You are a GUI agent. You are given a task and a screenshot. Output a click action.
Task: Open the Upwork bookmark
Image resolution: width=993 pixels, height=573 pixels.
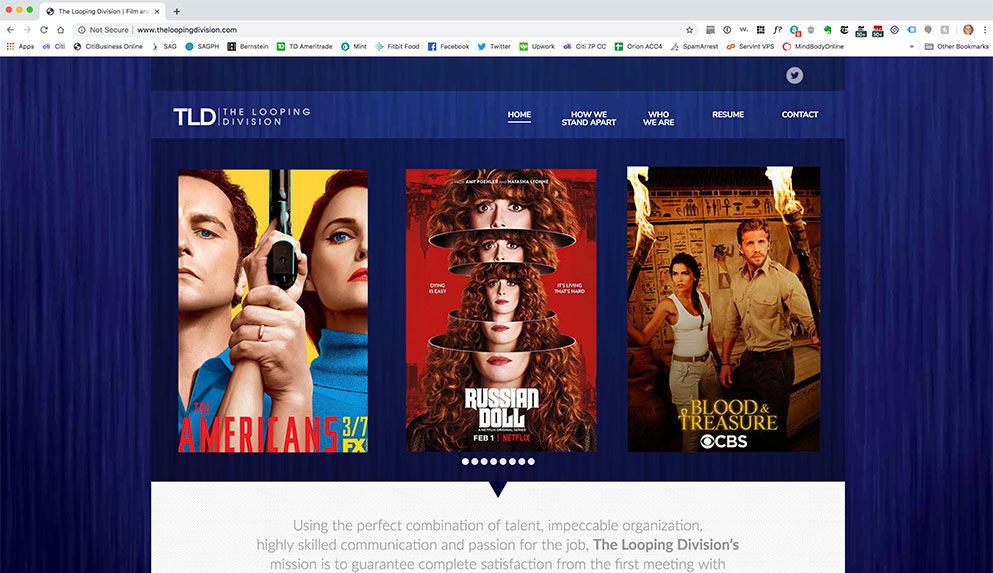(x=536, y=46)
